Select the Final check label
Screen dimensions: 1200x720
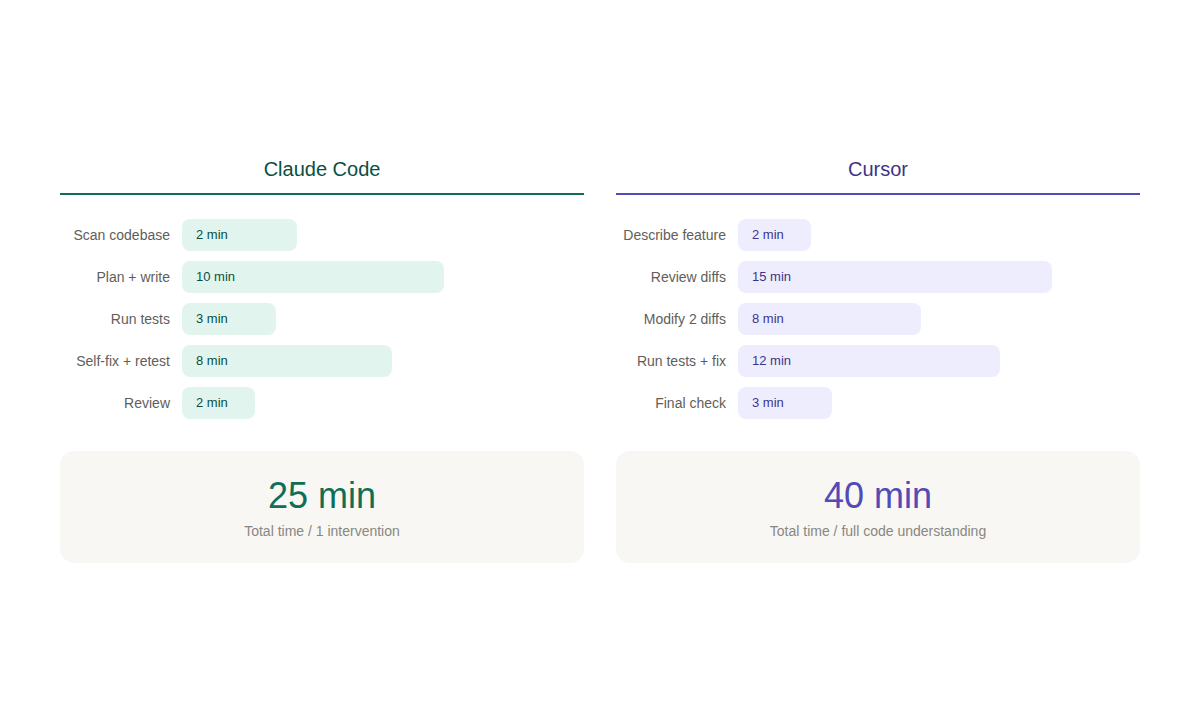pyautogui.click(x=691, y=403)
